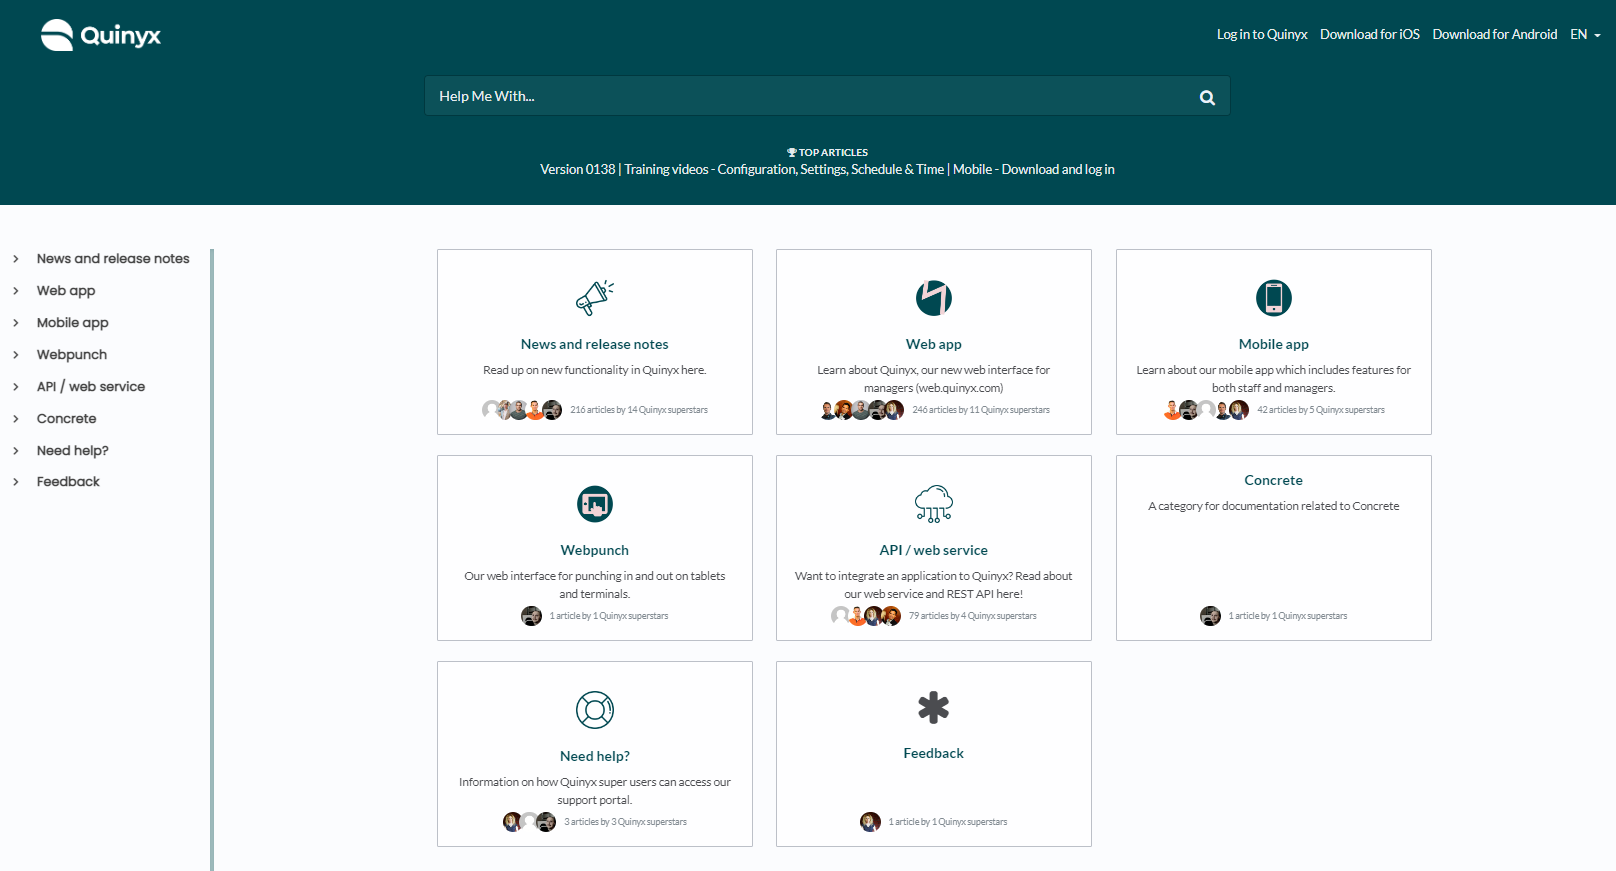Click 'A category for documentation related to Concrete' text
The image size is (1616, 871).
click(1274, 506)
